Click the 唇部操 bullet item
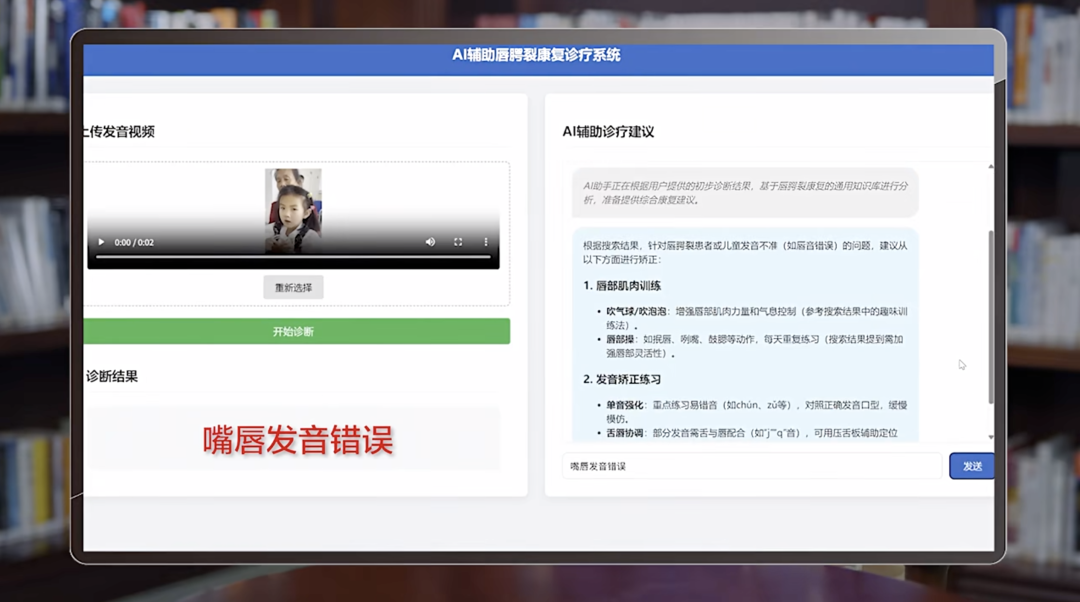The image size is (1080, 602). (754, 346)
